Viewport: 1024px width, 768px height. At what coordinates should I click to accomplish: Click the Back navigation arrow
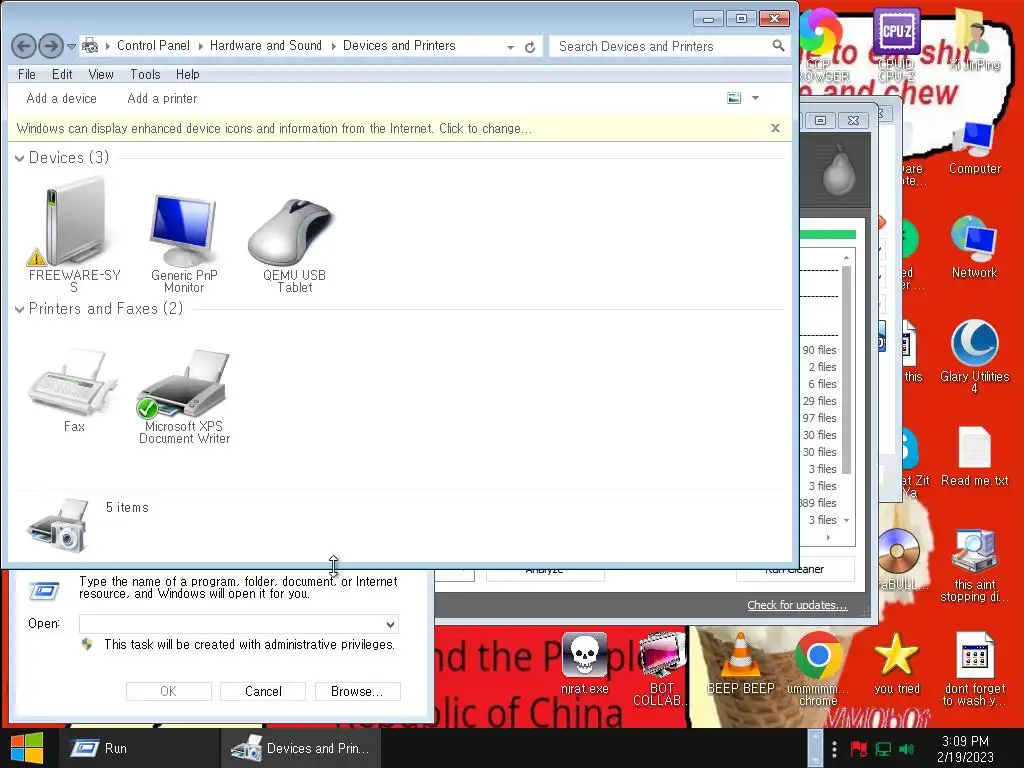(x=24, y=46)
